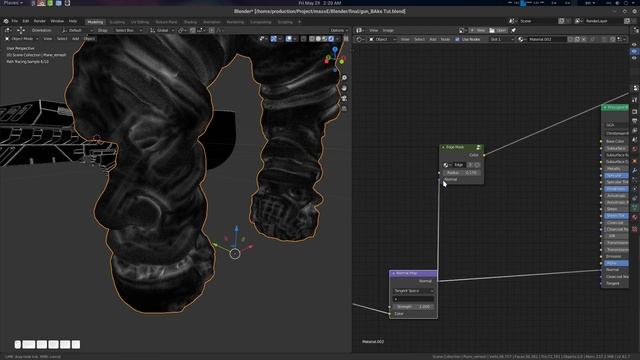The image size is (640, 360).
Task: Toggle the image pin icon
Action: tap(513, 30)
